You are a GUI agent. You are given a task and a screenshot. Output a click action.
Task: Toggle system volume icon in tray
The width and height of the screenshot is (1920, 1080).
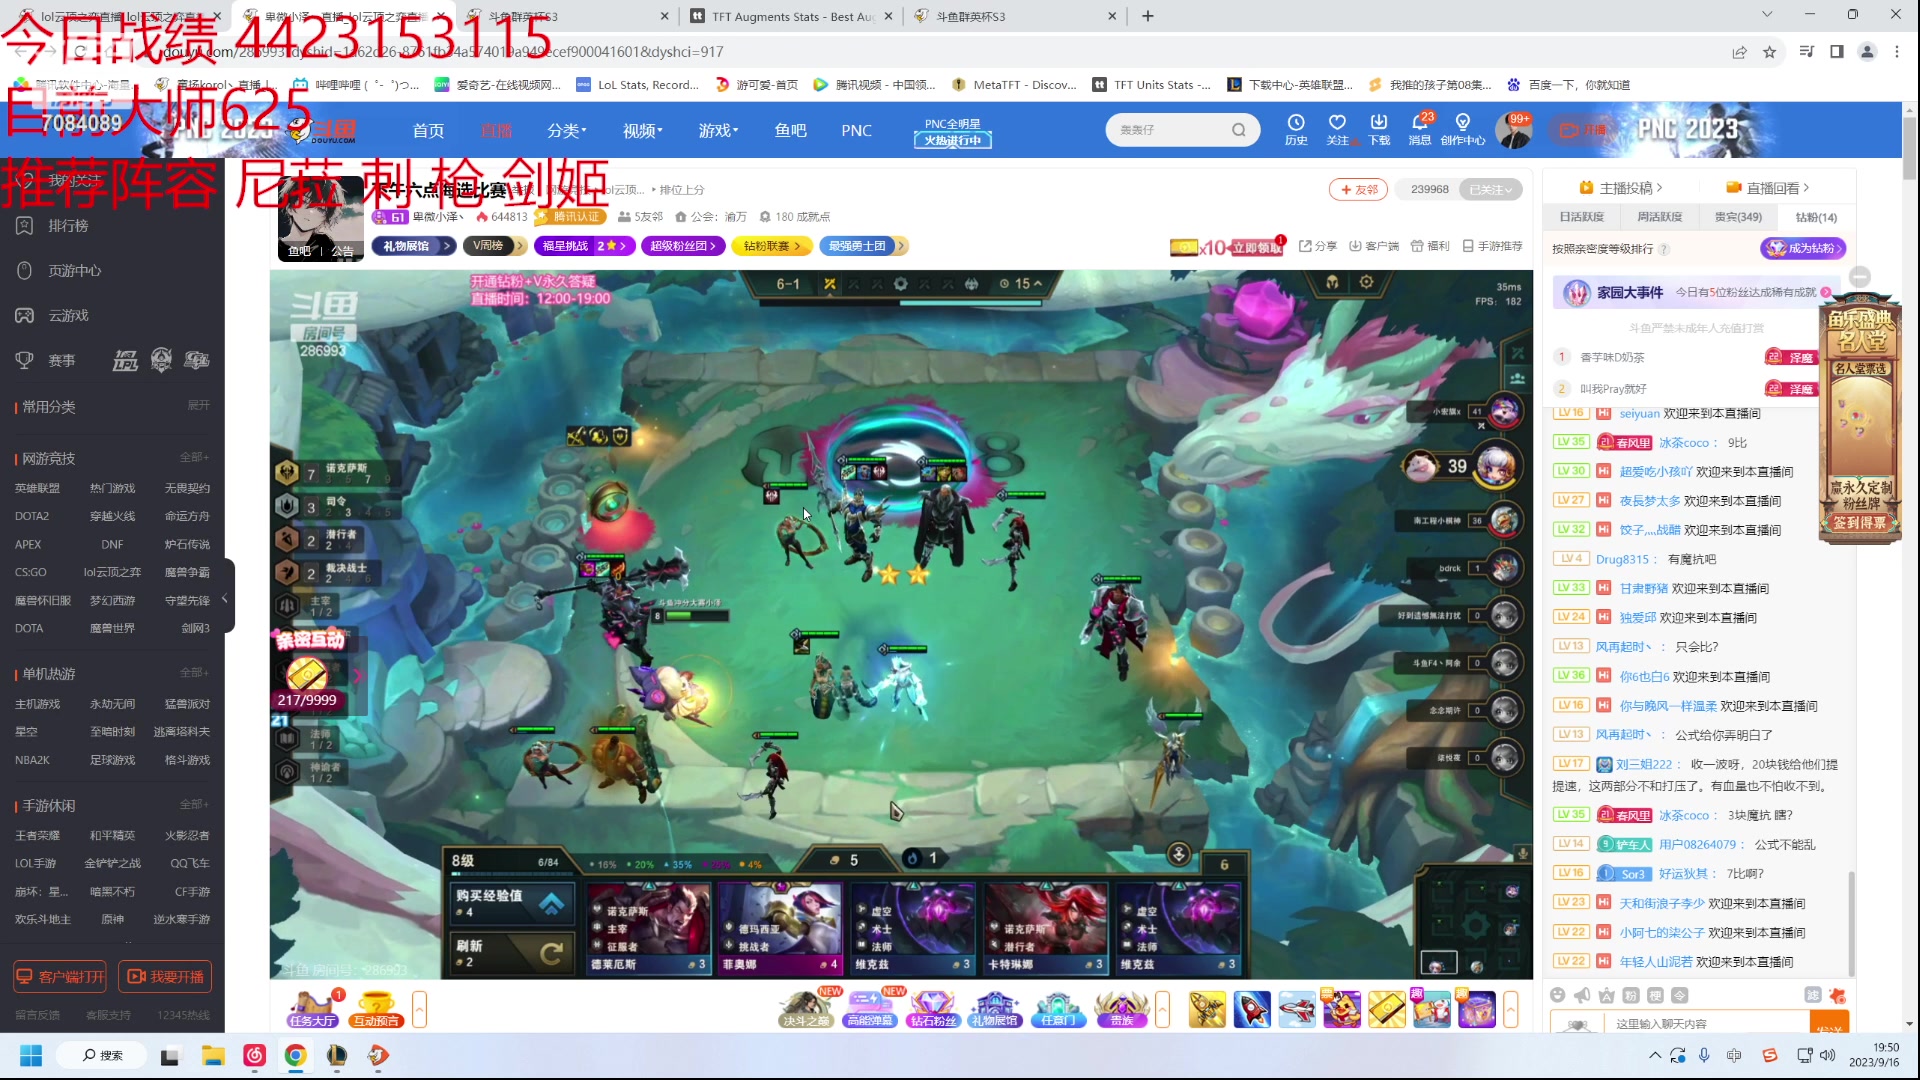coord(1827,1055)
